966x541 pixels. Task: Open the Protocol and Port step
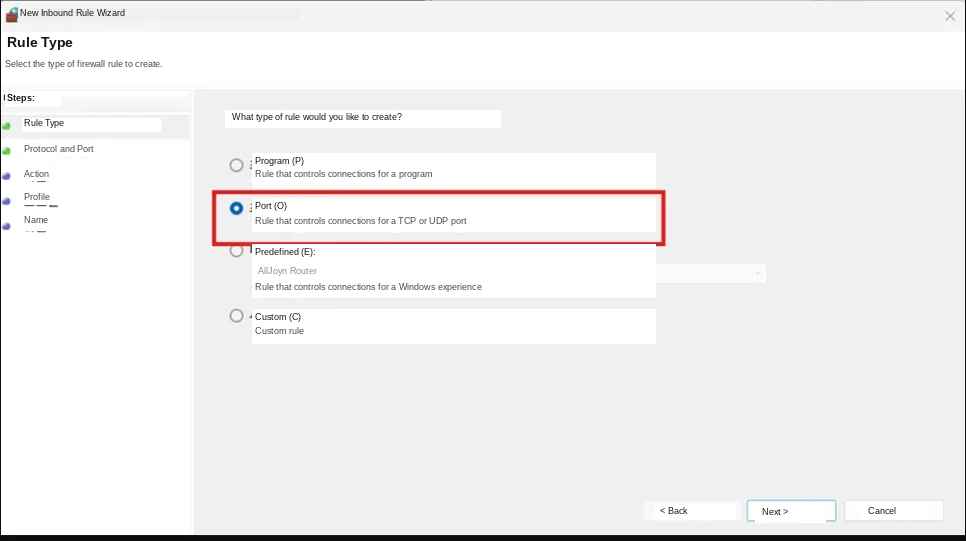(59, 149)
